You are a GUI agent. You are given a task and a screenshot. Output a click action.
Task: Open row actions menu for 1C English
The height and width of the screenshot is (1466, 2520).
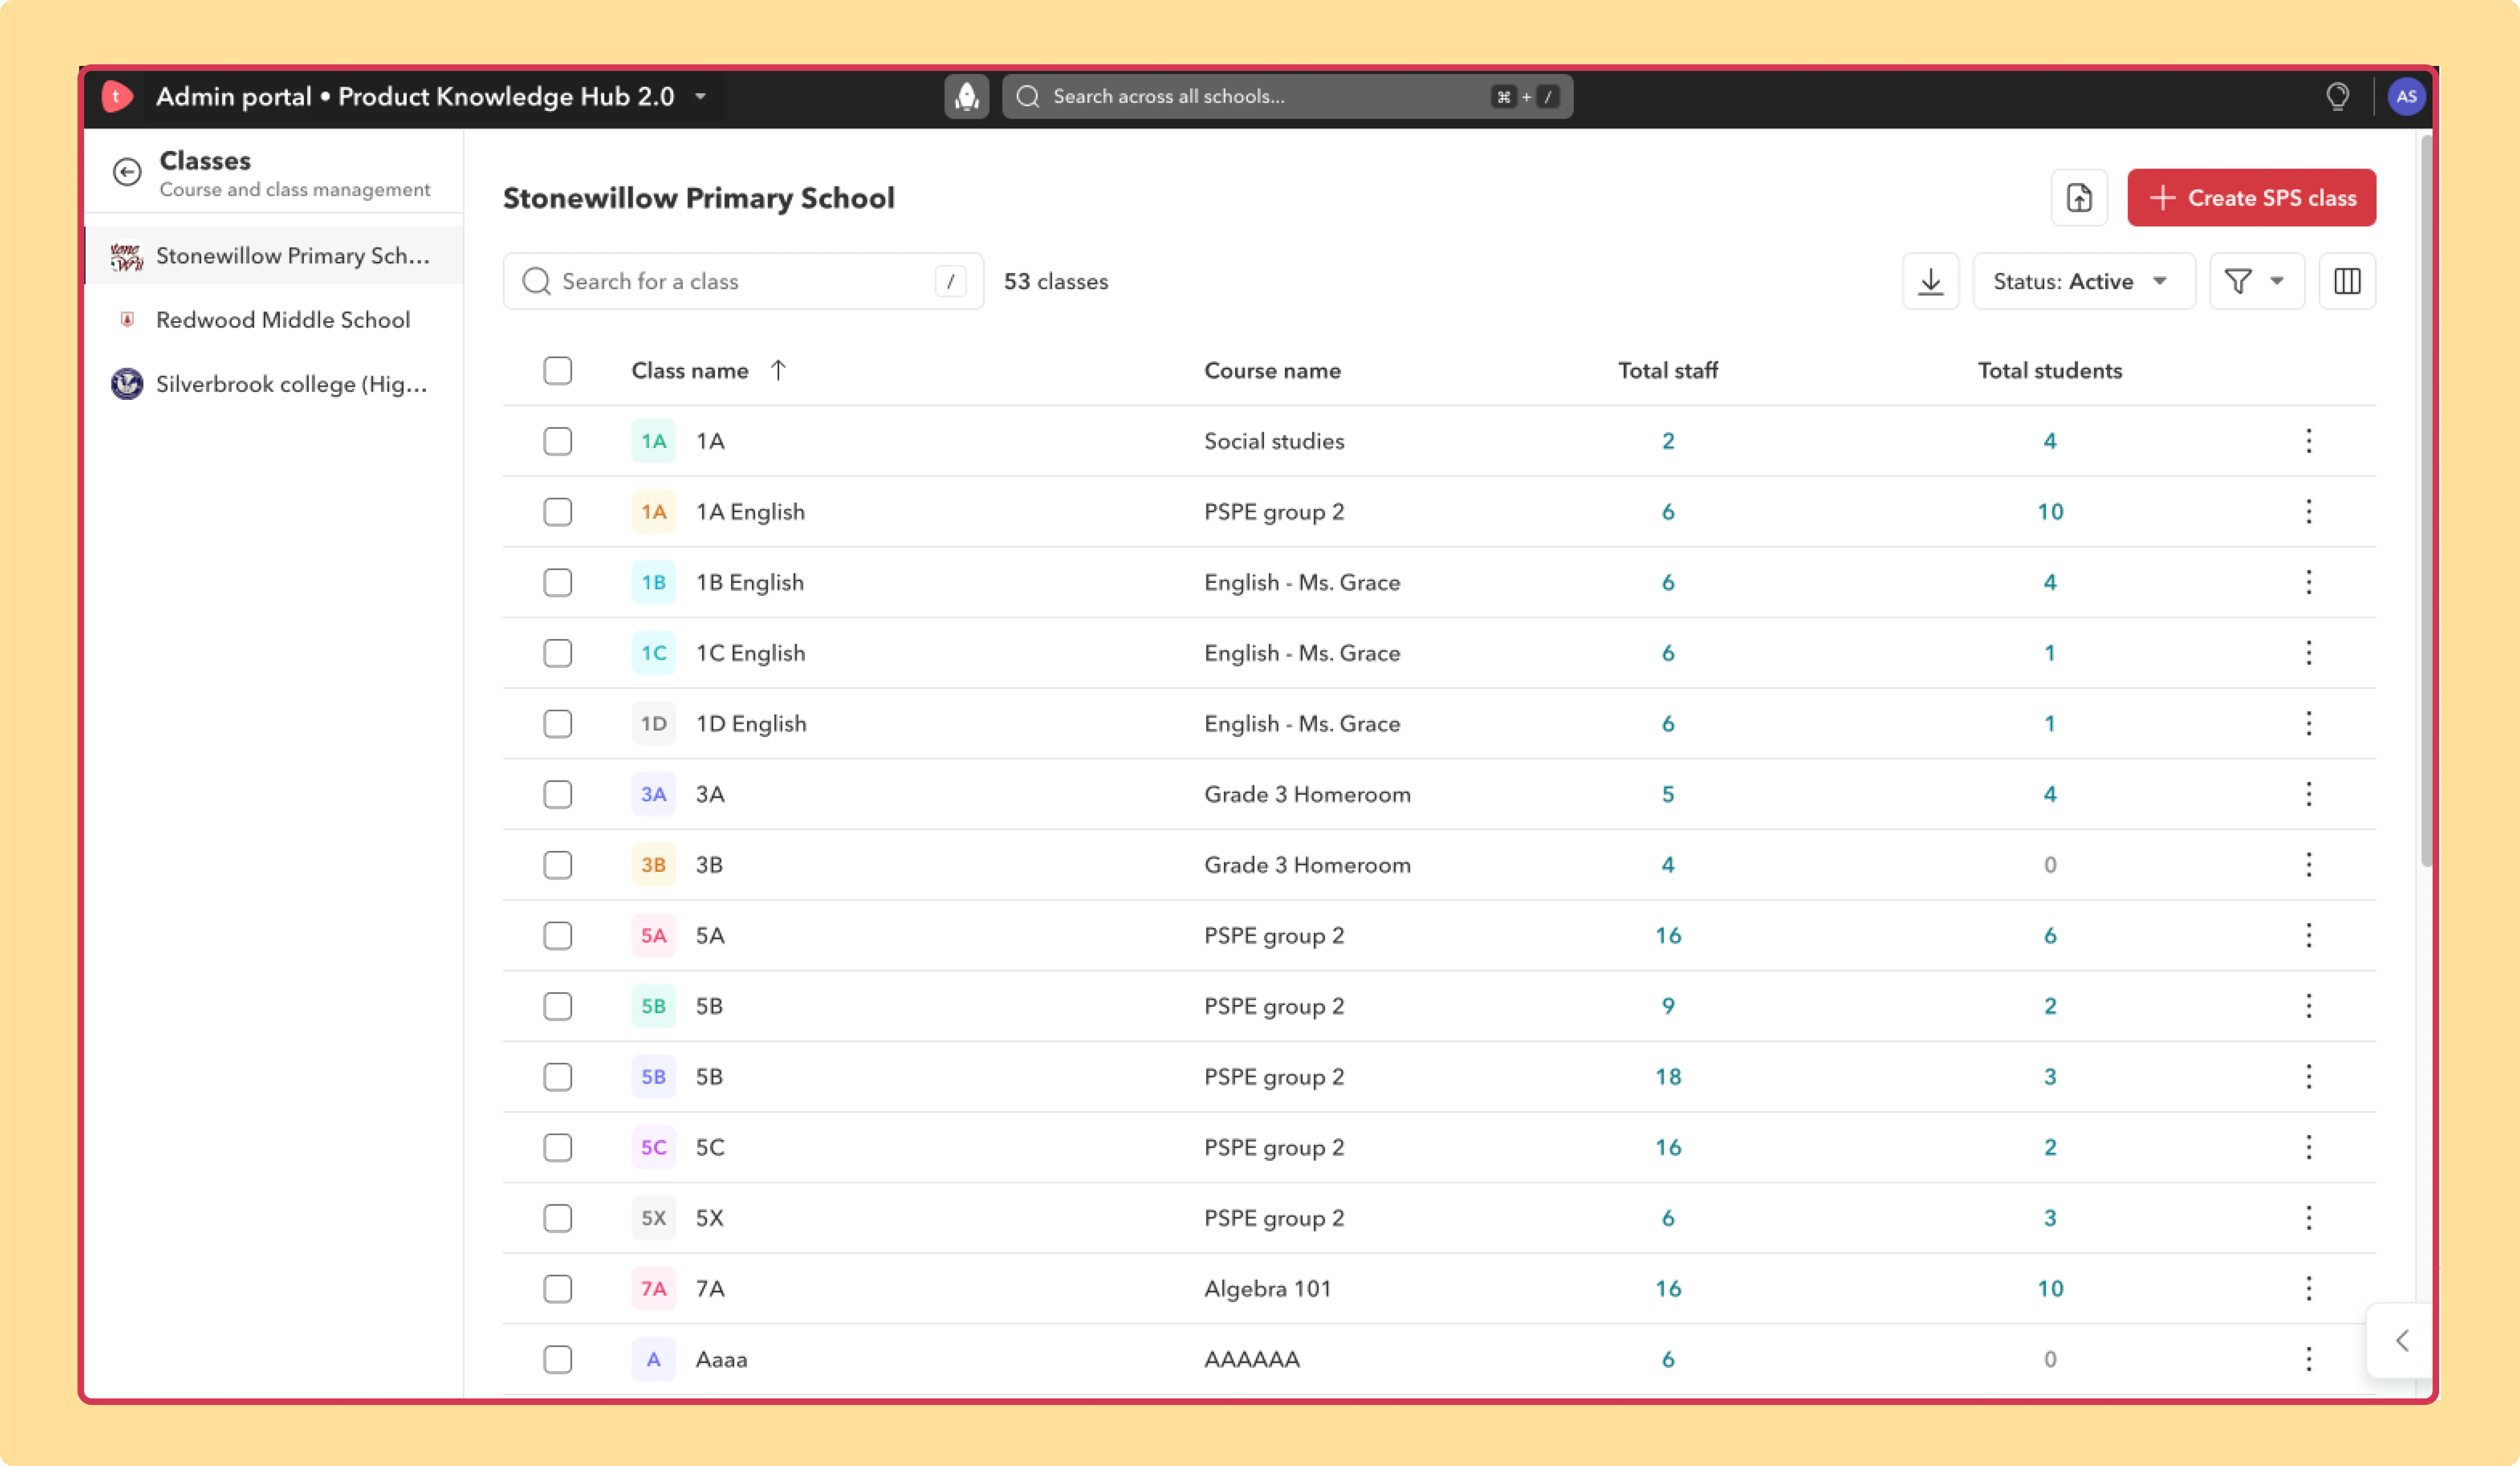(x=2309, y=653)
